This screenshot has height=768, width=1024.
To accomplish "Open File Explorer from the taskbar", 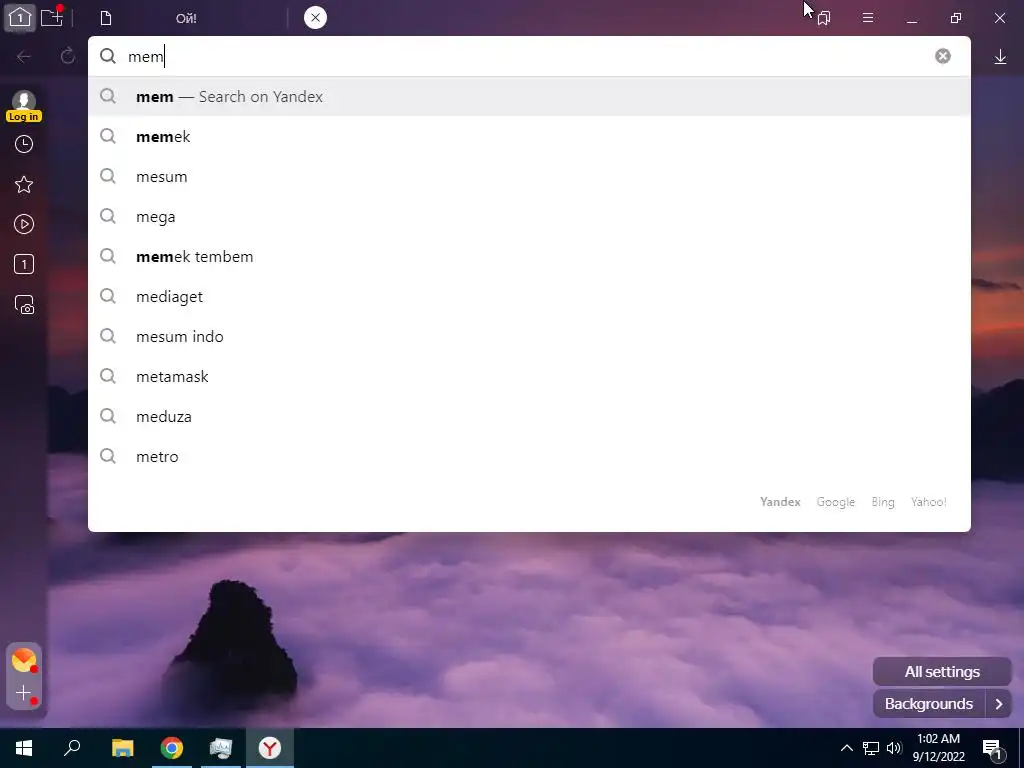I will [x=122, y=748].
